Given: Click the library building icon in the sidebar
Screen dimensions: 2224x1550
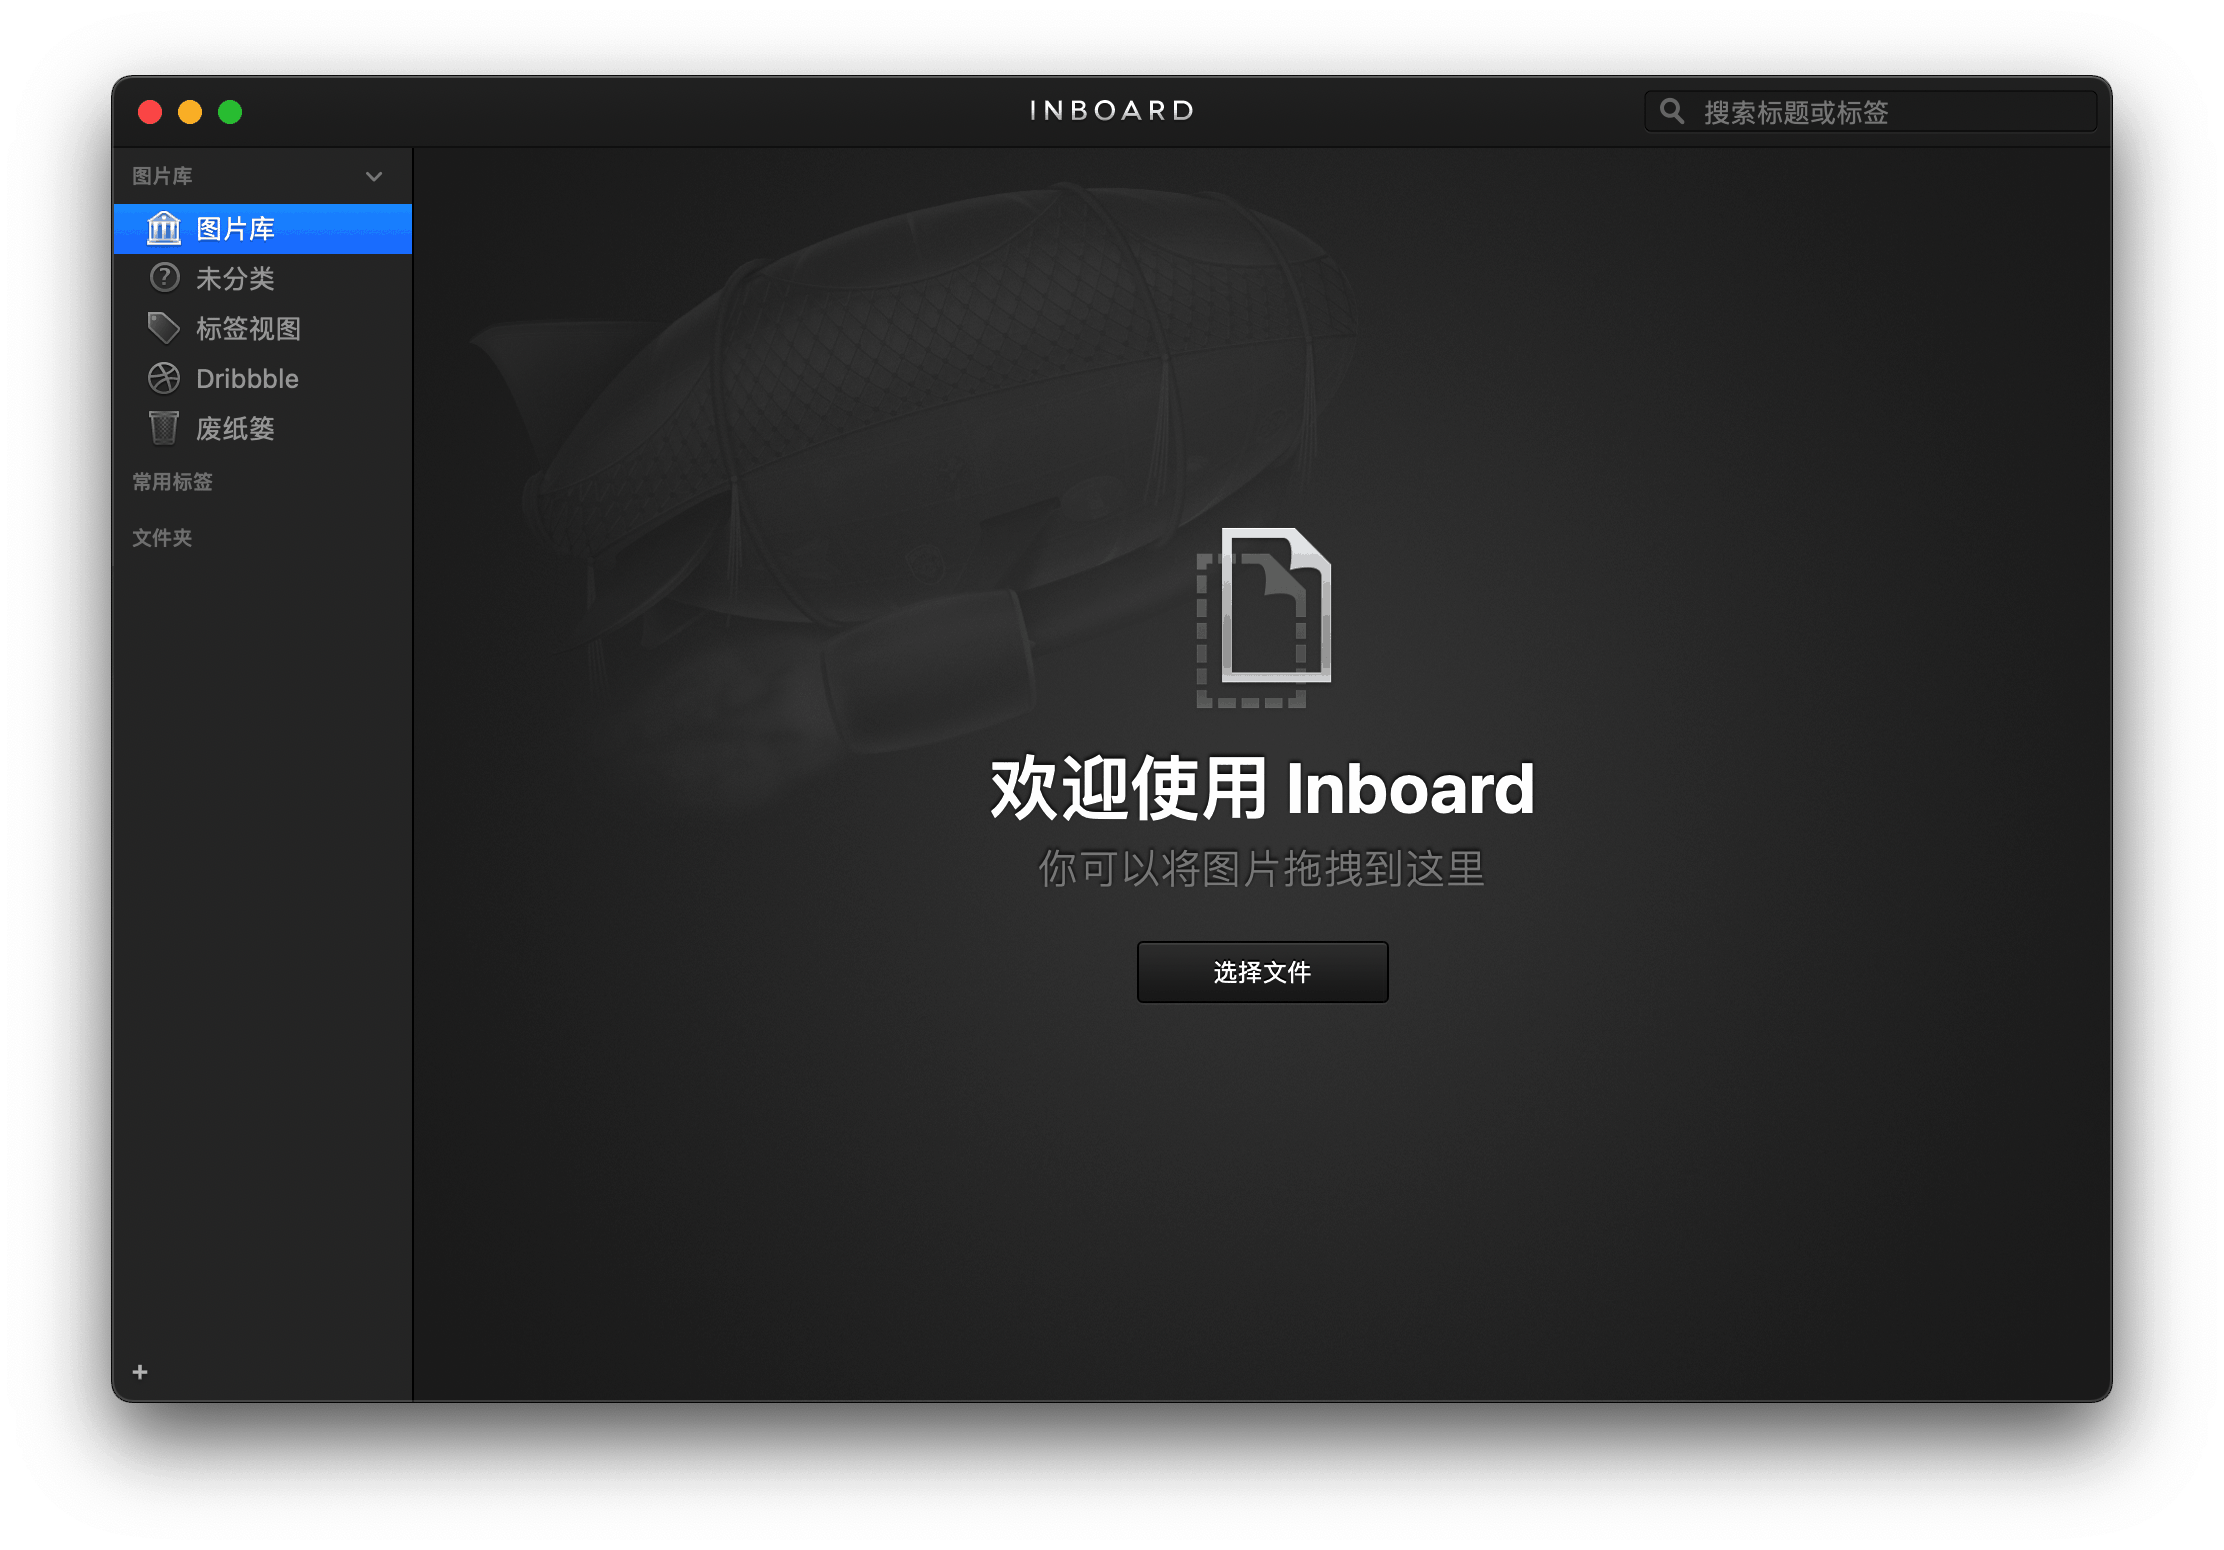Looking at the screenshot, I should click(164, 228).
